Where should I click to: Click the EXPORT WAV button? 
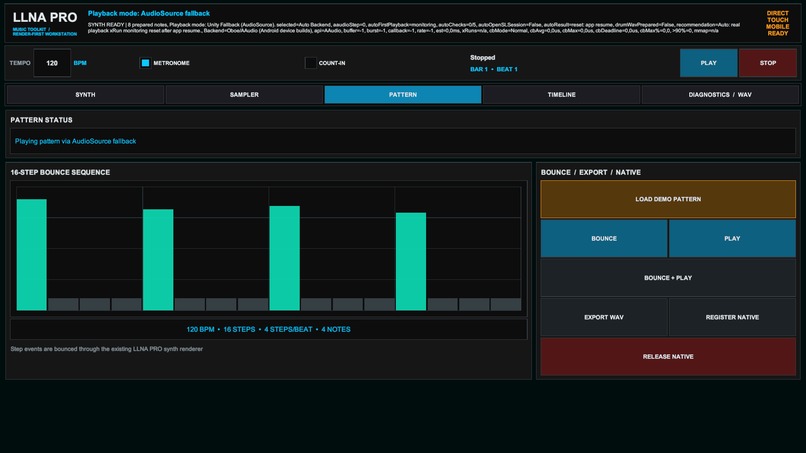[604, 317]
